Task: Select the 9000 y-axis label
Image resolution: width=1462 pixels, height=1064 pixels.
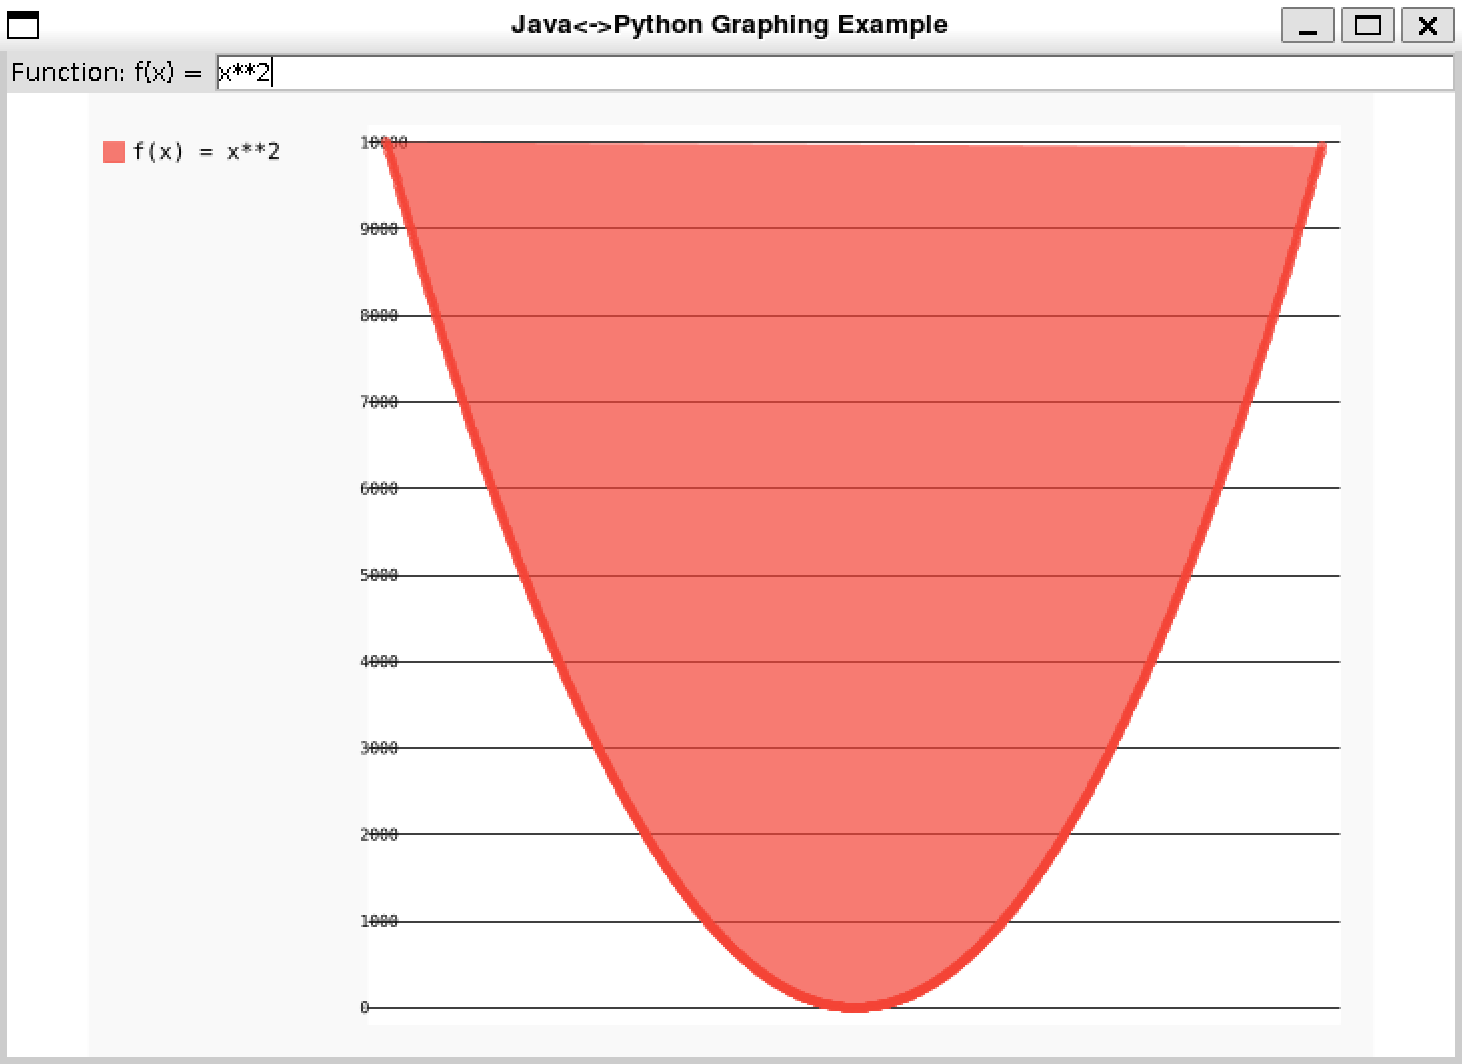Action: click(379, 229)
